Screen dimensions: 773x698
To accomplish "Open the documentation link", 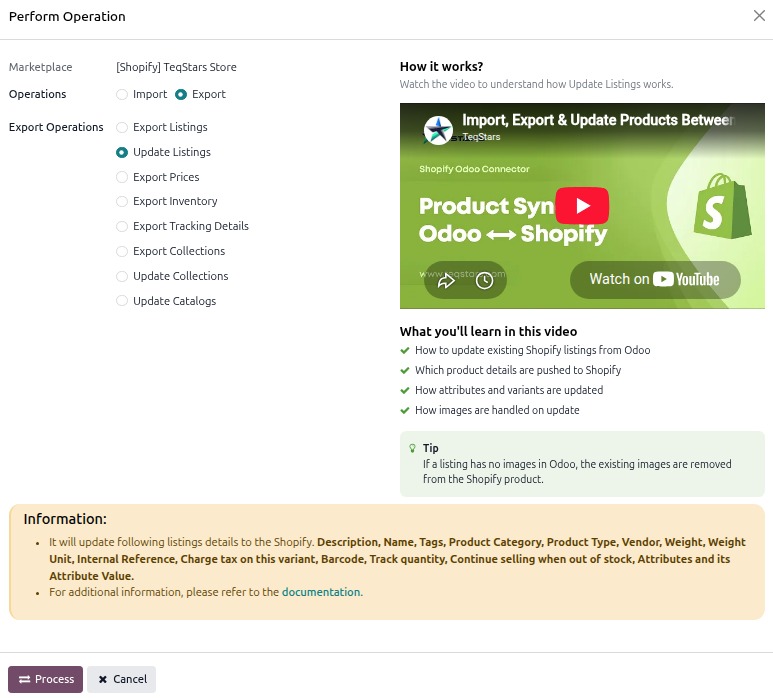I will point(321,592).
